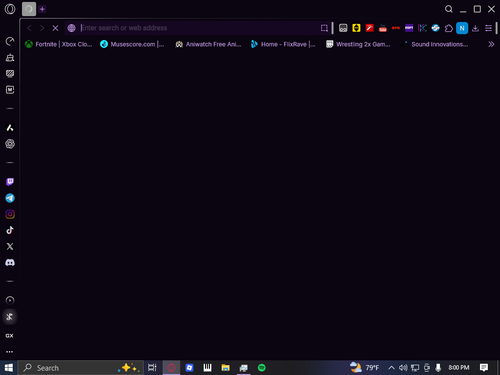The width and height of the screenshot is (500, 375).
Task: Take a snapshot with the capture icon
Action: pyautogui.click(x=324, y=28)
